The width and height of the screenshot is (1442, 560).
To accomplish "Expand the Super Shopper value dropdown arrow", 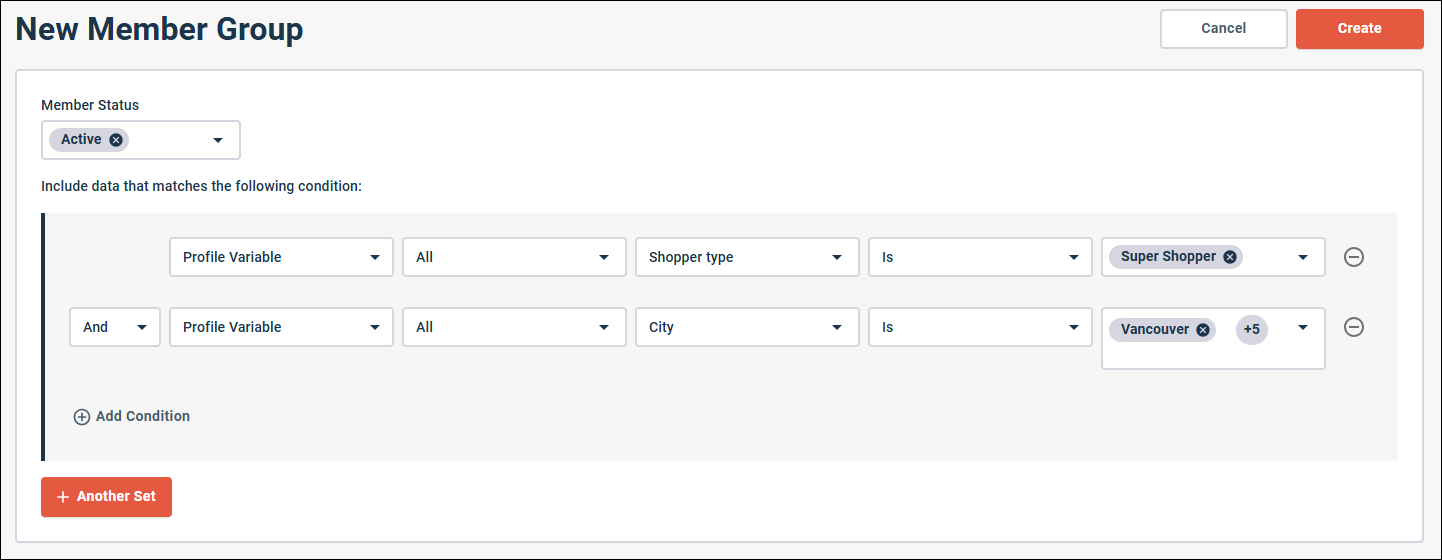I will point(1303,257).
